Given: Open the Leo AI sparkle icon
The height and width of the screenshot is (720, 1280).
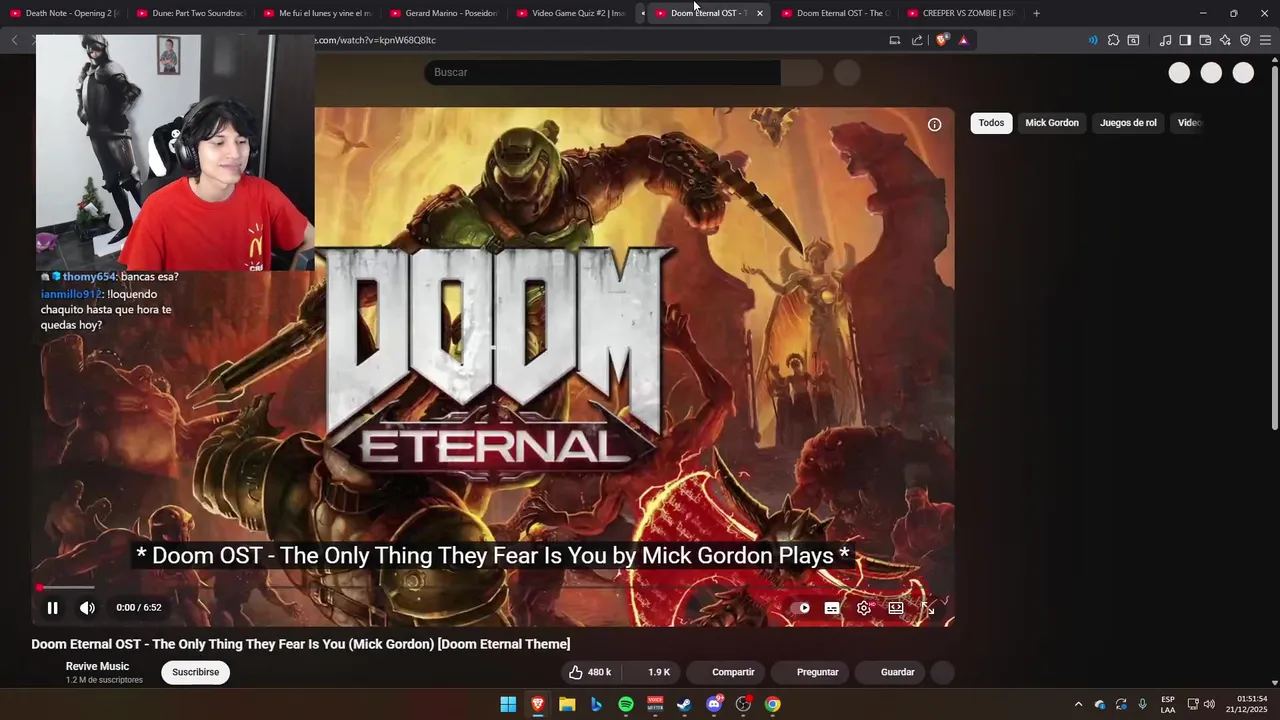Looking at the screenshot, I should click(1225, 40).
